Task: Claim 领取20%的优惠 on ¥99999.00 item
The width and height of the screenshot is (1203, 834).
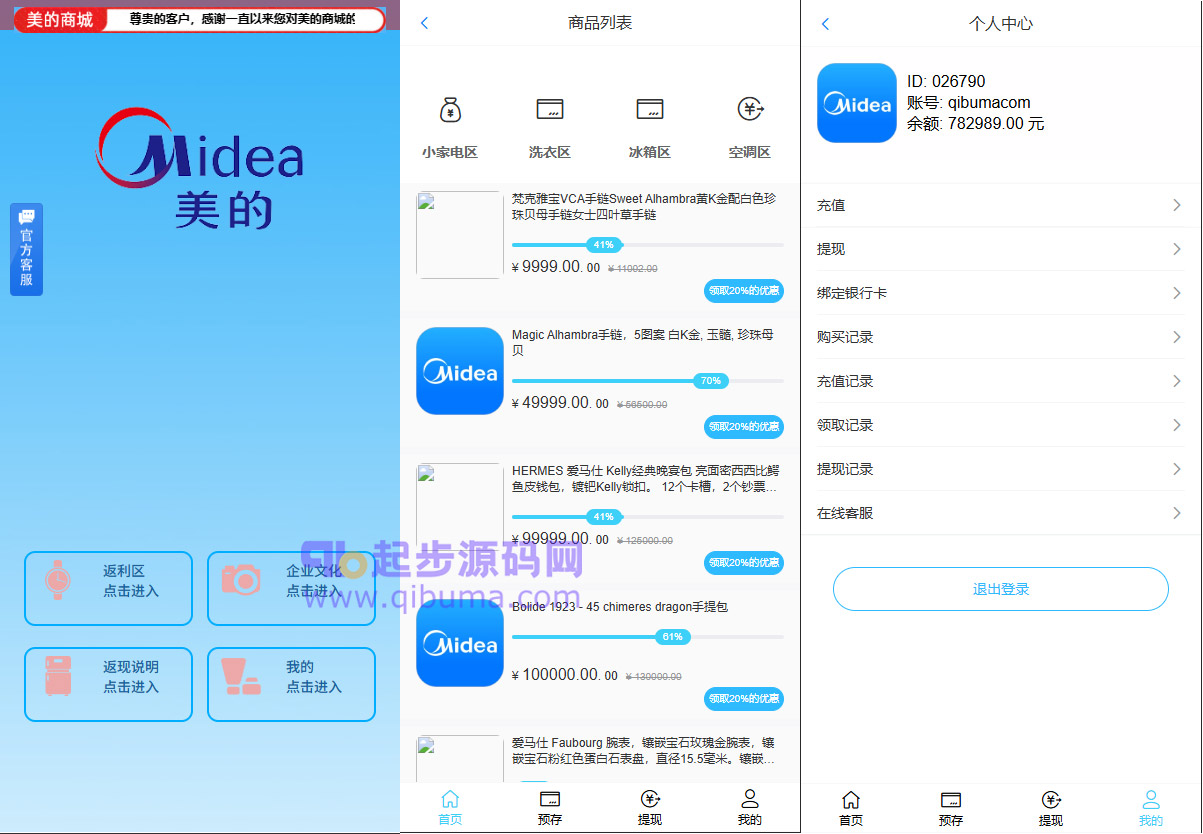Action: click(744, 563)
